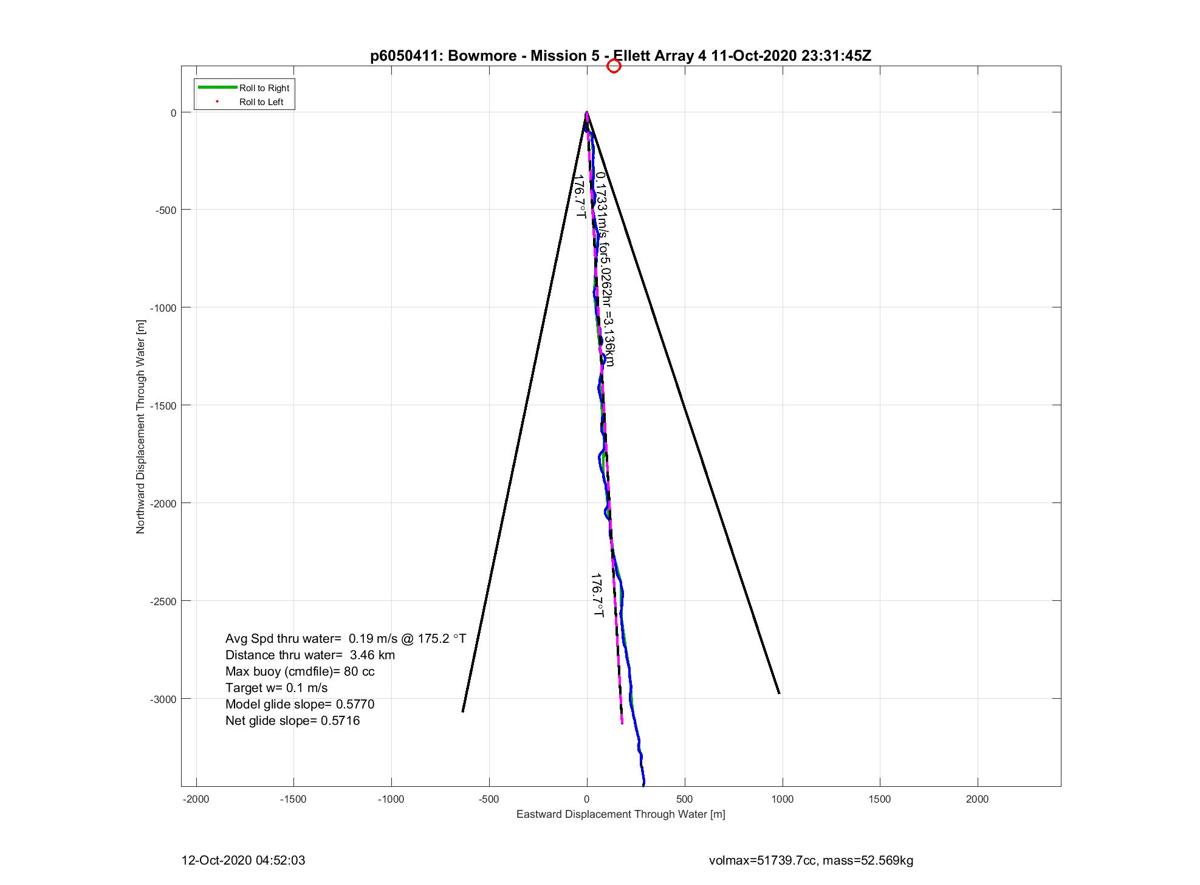This screenshot has height=885, width=1200.
Task: Click the "volmax=51739.7cc, mass=52.569kg" footer text
Action: [x=811, y=860]
